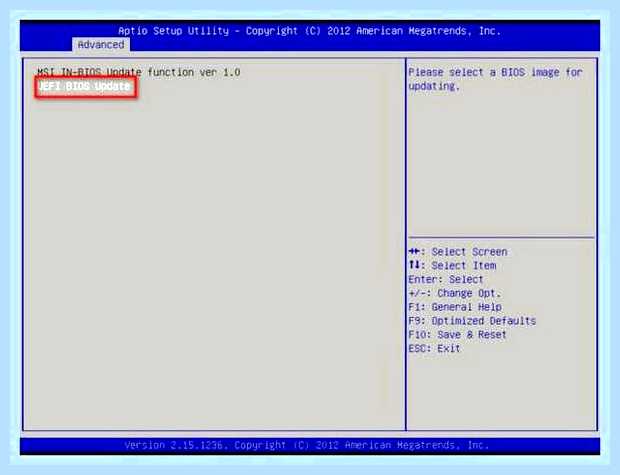Screen dimensions: 620x475
Task: Click the 'Select Screen' key hint
Action: pyautogui.click(x=458, y=252)
